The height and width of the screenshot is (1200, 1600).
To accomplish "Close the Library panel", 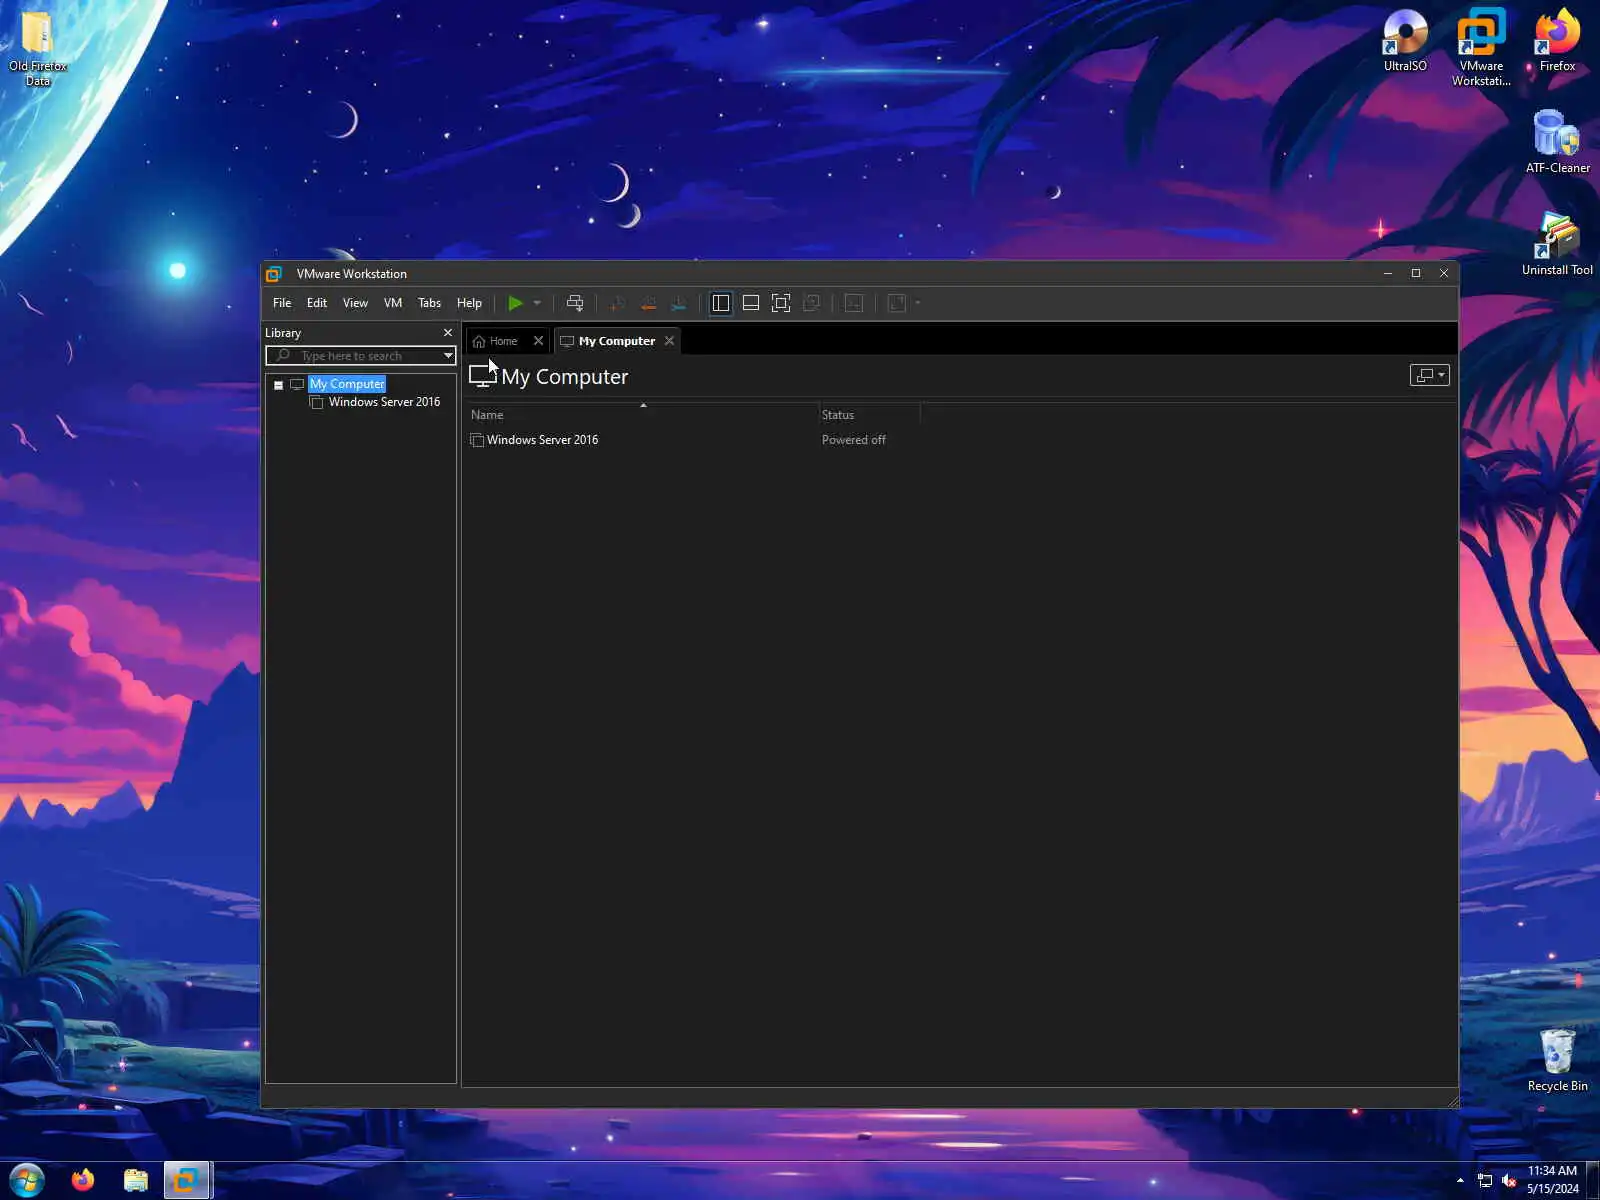I will (447, 333).
